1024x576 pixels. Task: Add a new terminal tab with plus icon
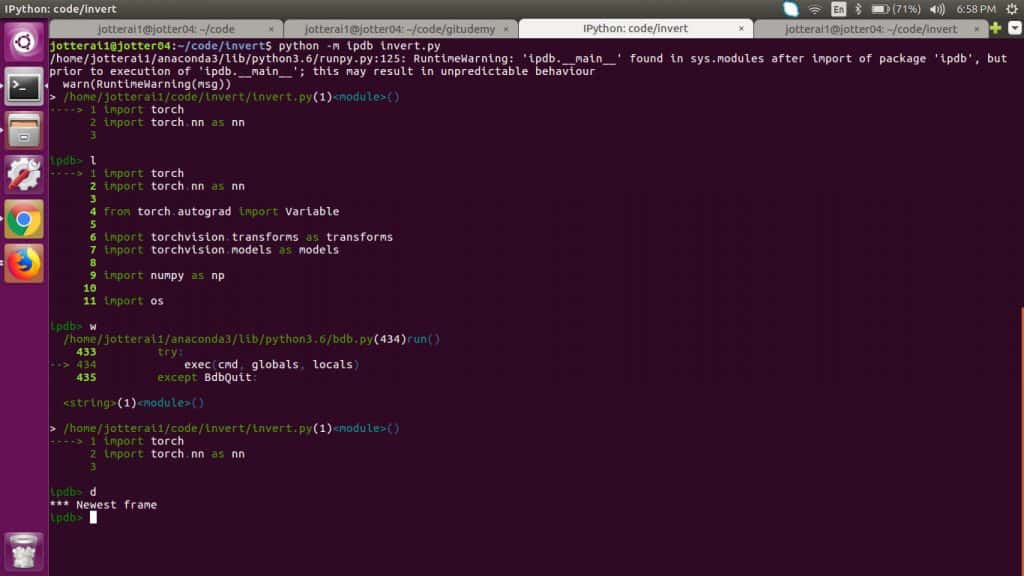tap(995, 28)
